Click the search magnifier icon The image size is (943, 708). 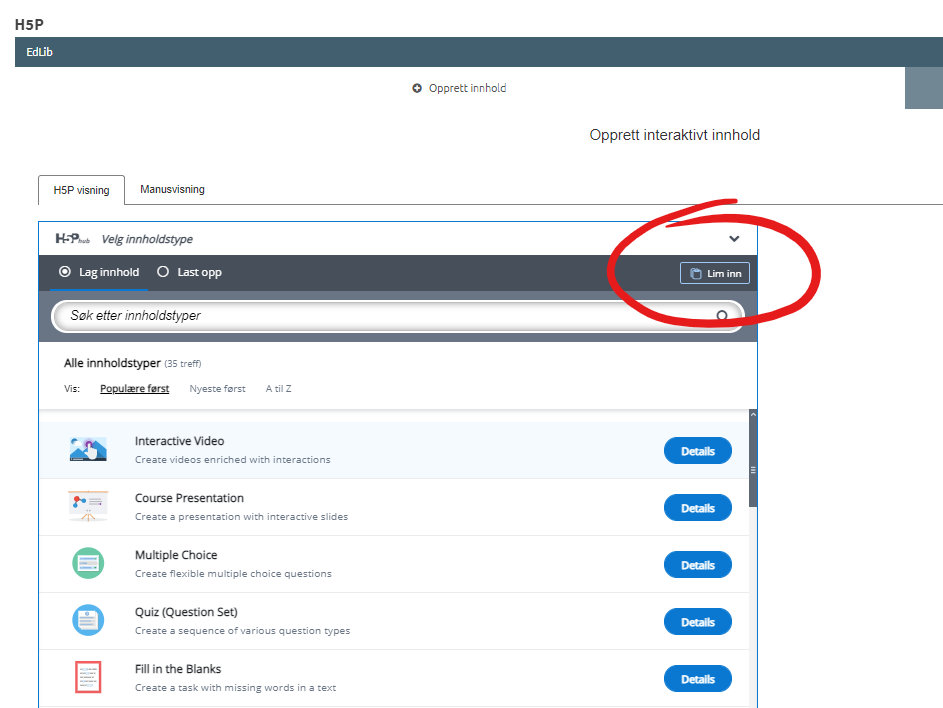click(x=722, y=315)
